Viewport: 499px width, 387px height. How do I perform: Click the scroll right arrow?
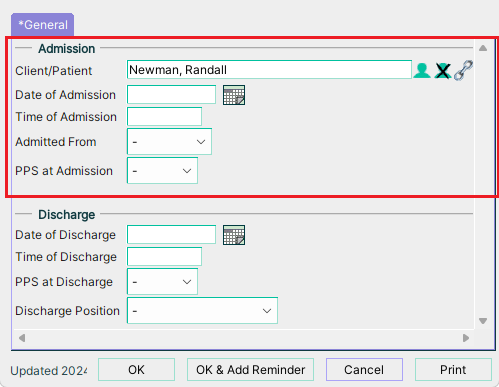[466, 338]
